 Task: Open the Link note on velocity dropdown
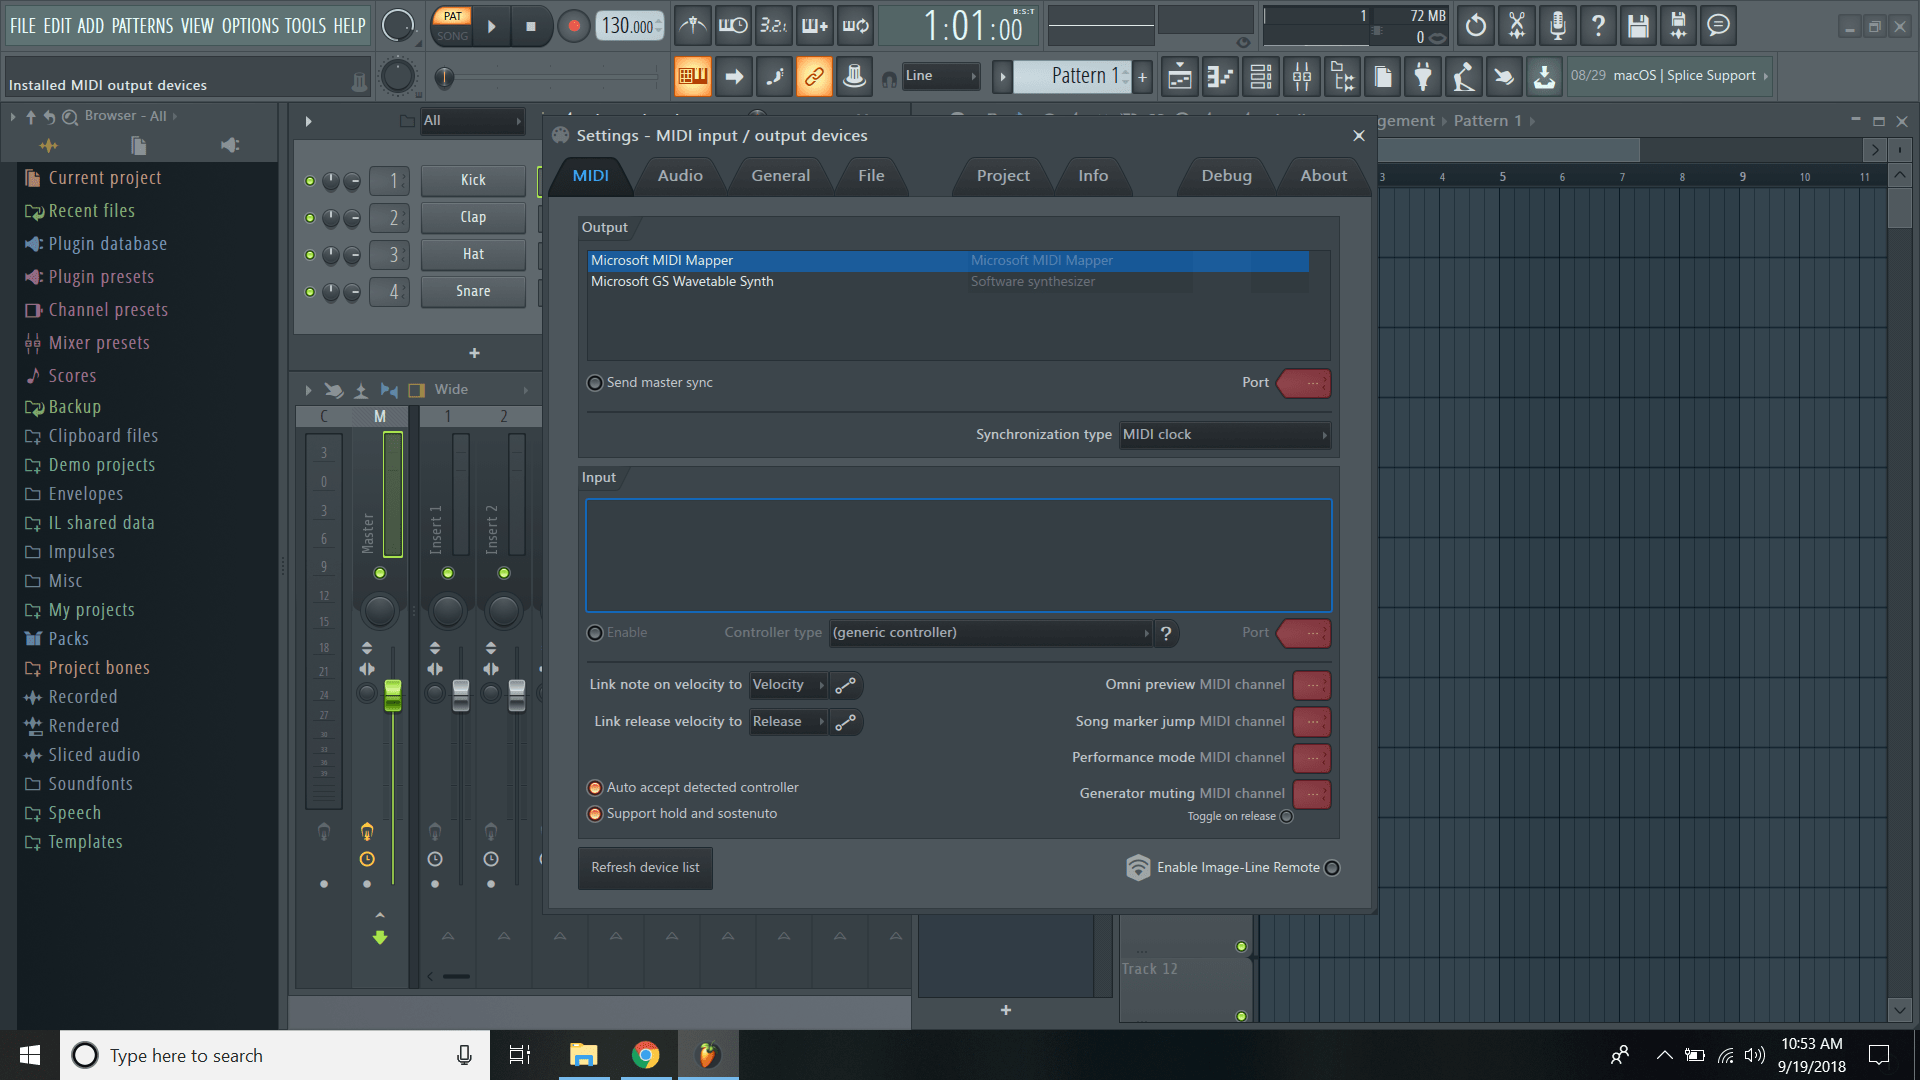[788, 684]
